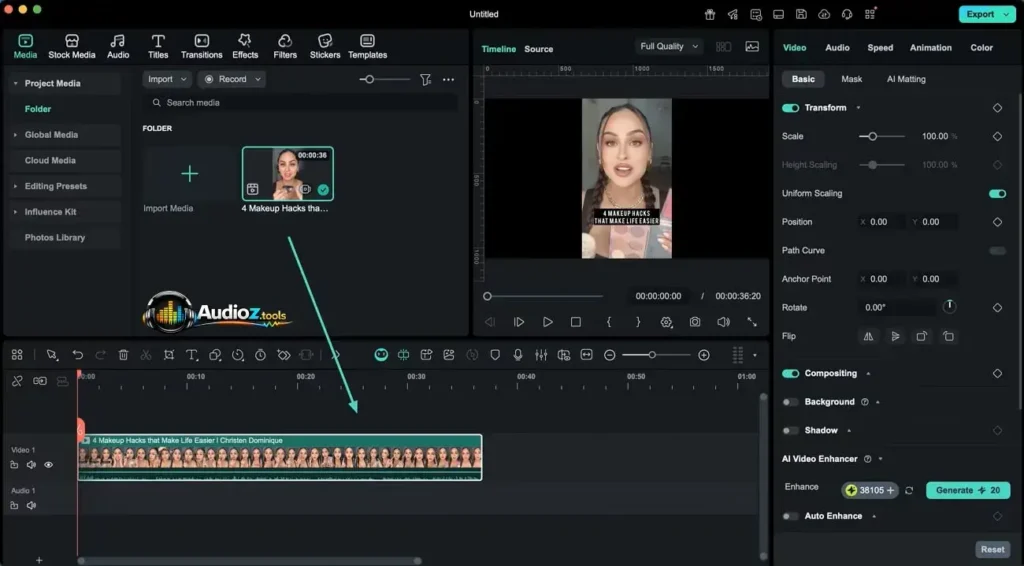Open the Transitions panel
This screenshot has height=566, width=1024.
[x=201, y=47]
